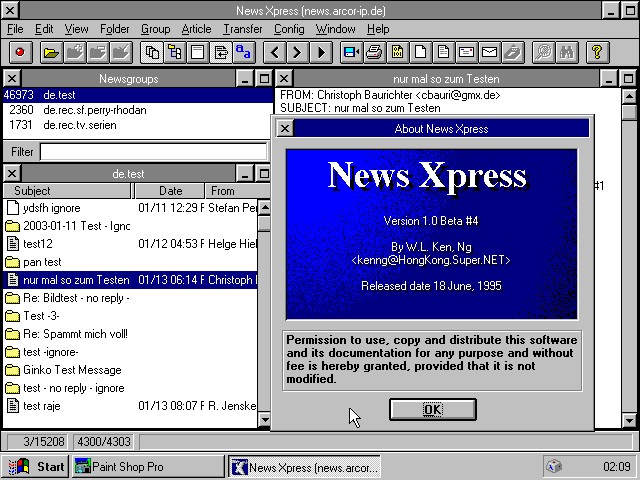Open the Article menu

[x=196, y=29]
